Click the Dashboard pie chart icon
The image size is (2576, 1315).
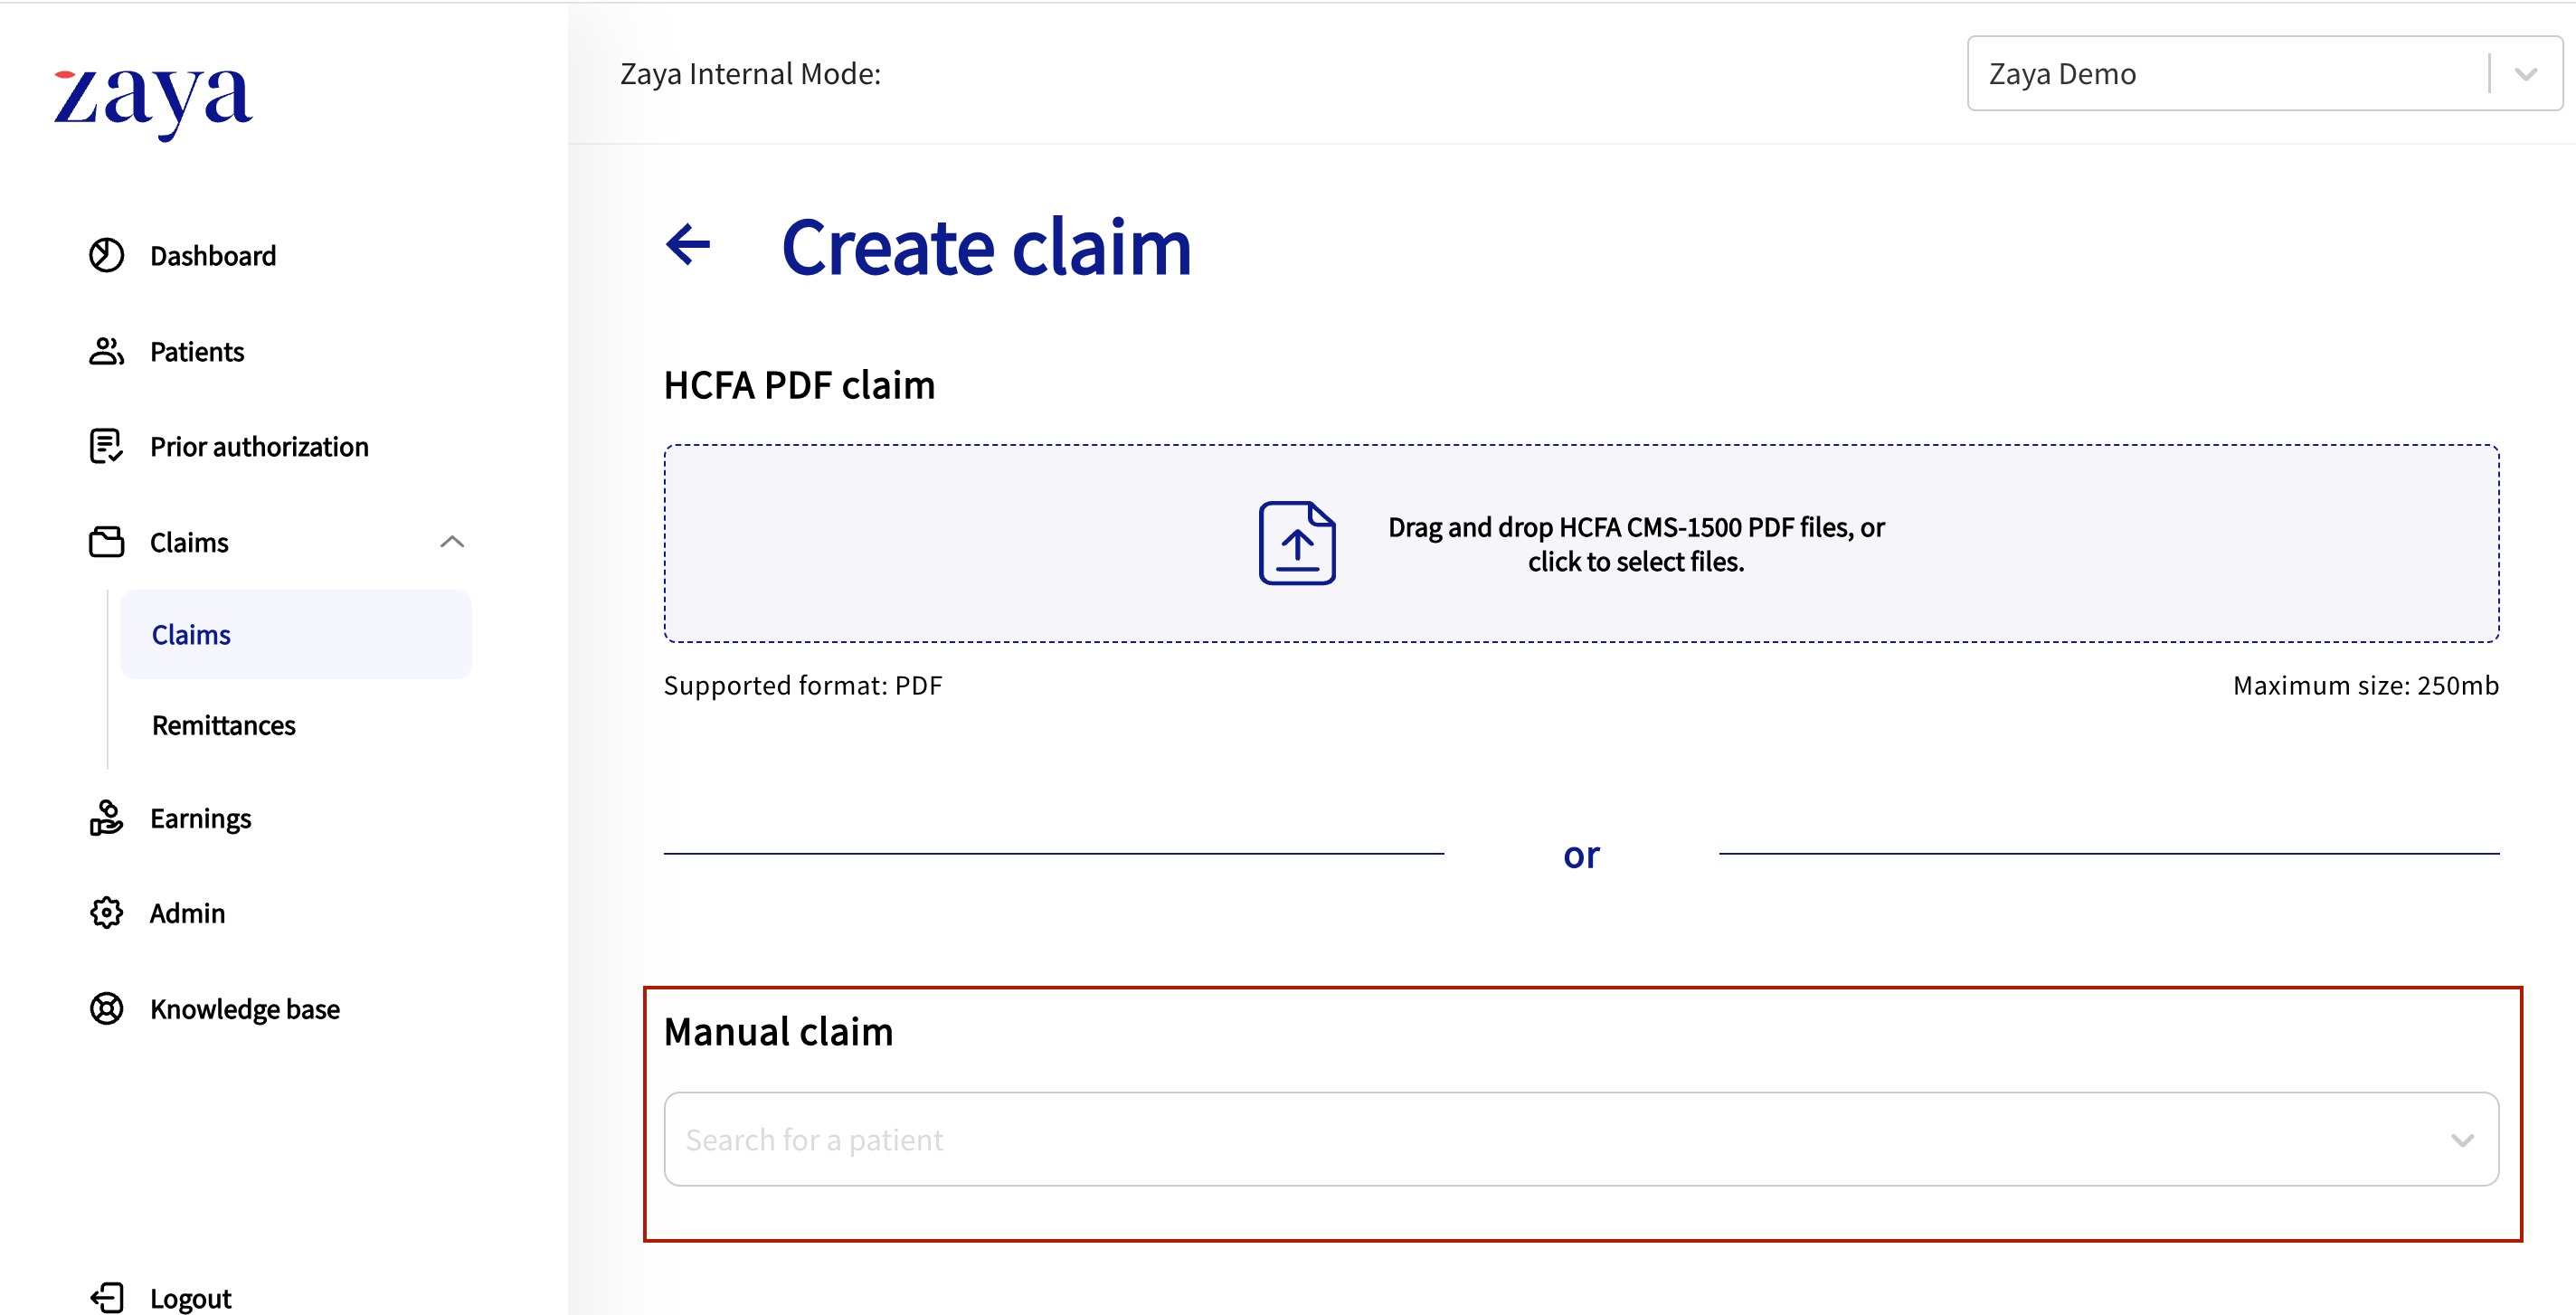[106, 256]
